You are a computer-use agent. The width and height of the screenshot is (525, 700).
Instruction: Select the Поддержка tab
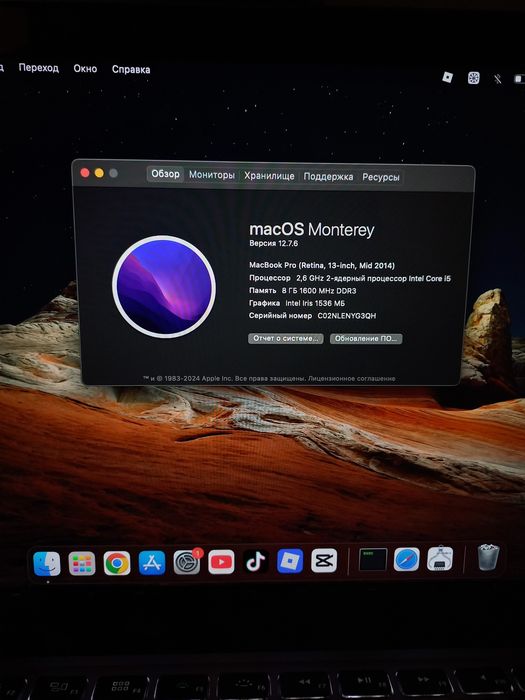(328, 177)
